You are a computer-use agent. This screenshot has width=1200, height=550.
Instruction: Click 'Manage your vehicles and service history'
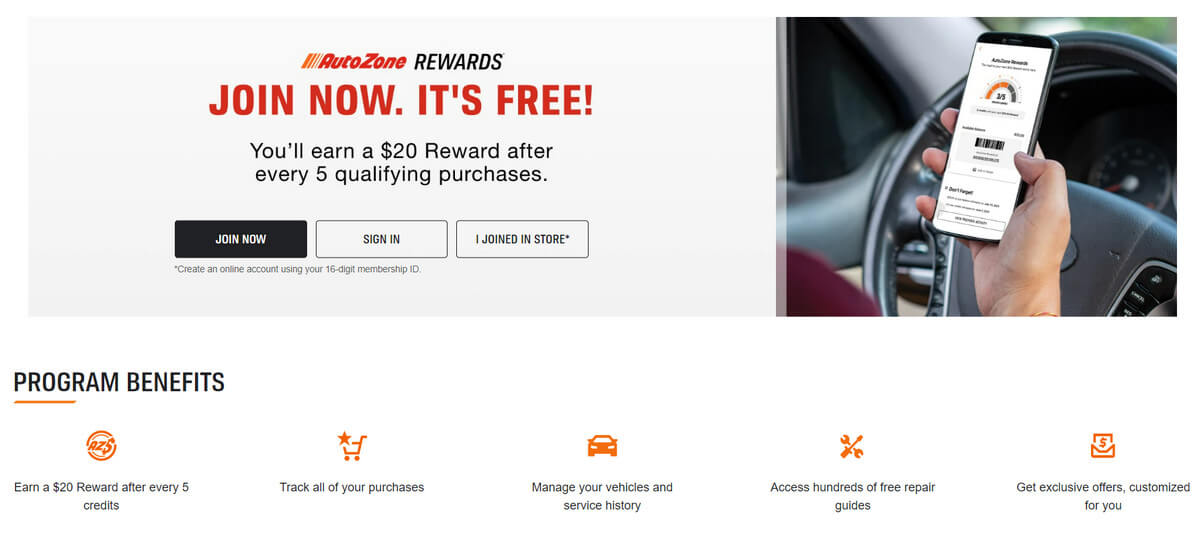tap(602, 496)
